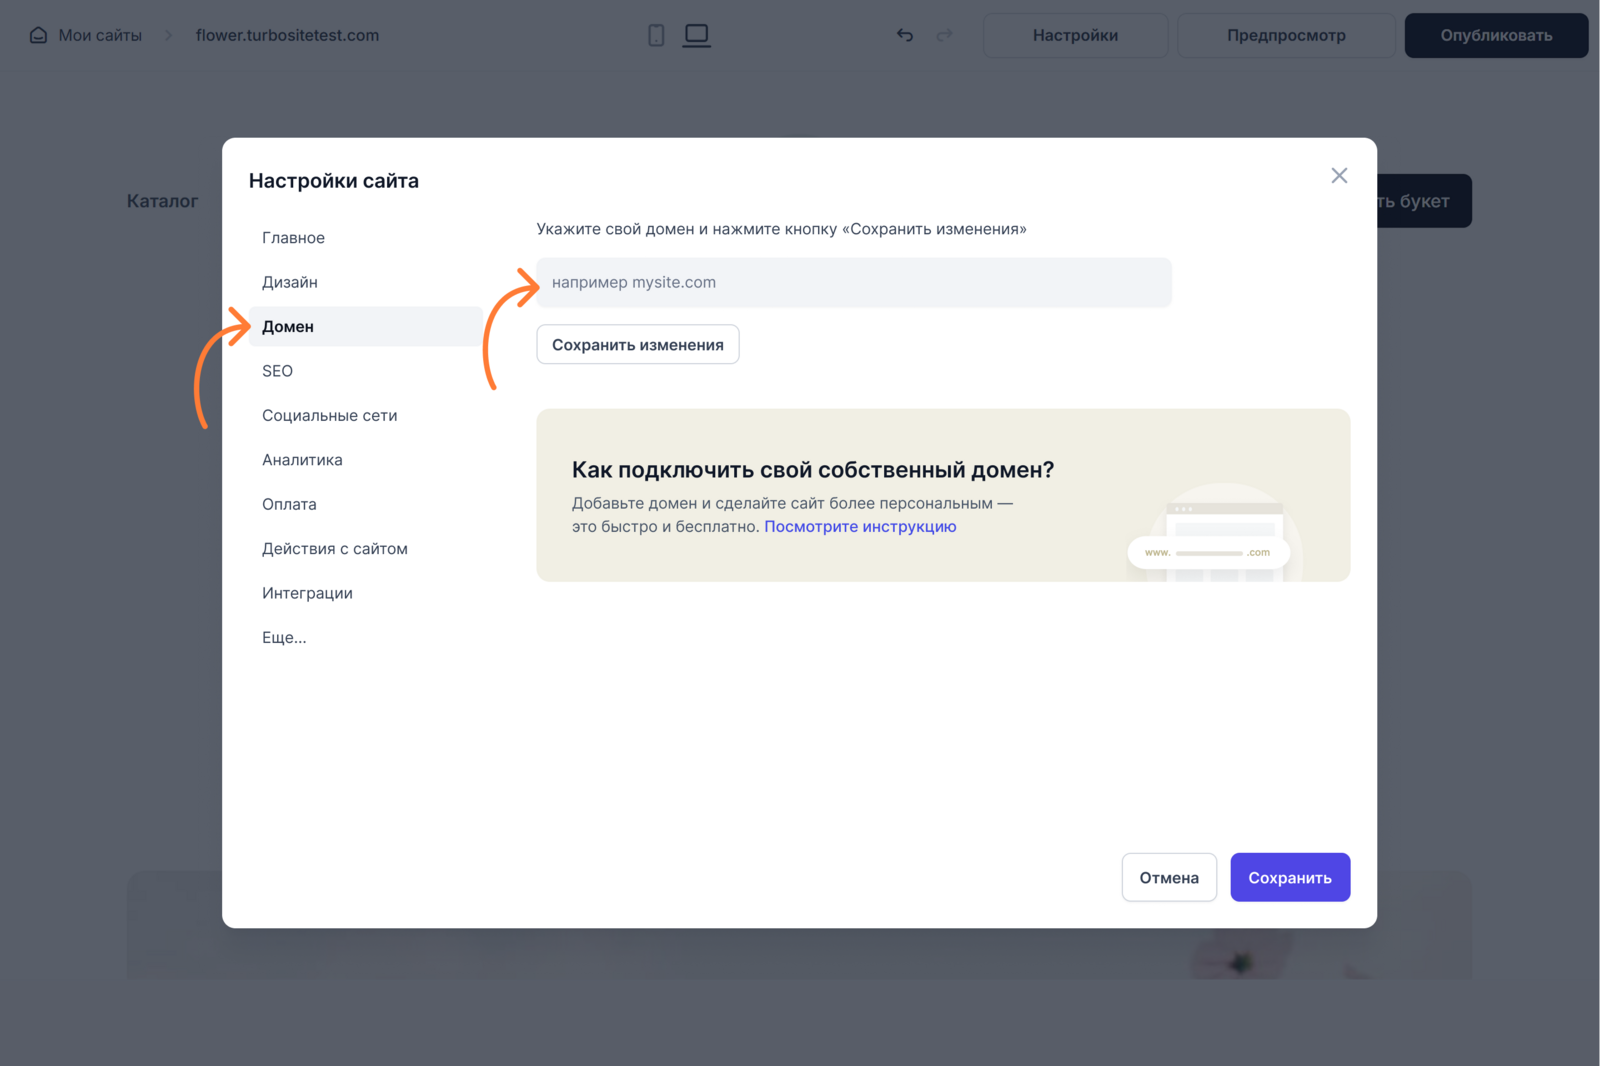Open the Дизайн settings section

[290, 282]
